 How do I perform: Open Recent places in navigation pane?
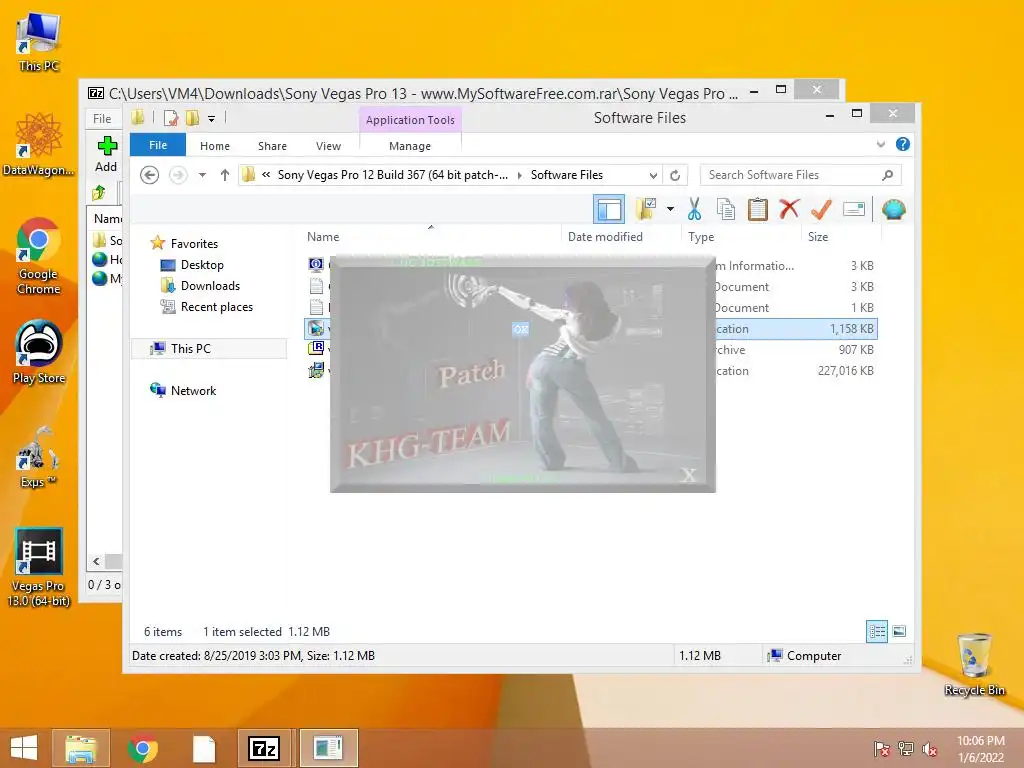pos(216,306)
